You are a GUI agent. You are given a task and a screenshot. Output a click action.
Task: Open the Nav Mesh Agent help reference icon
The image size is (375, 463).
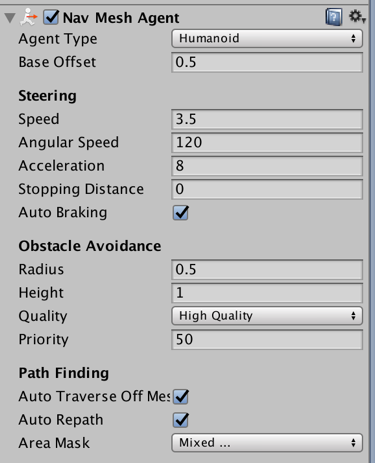point(334,17)
